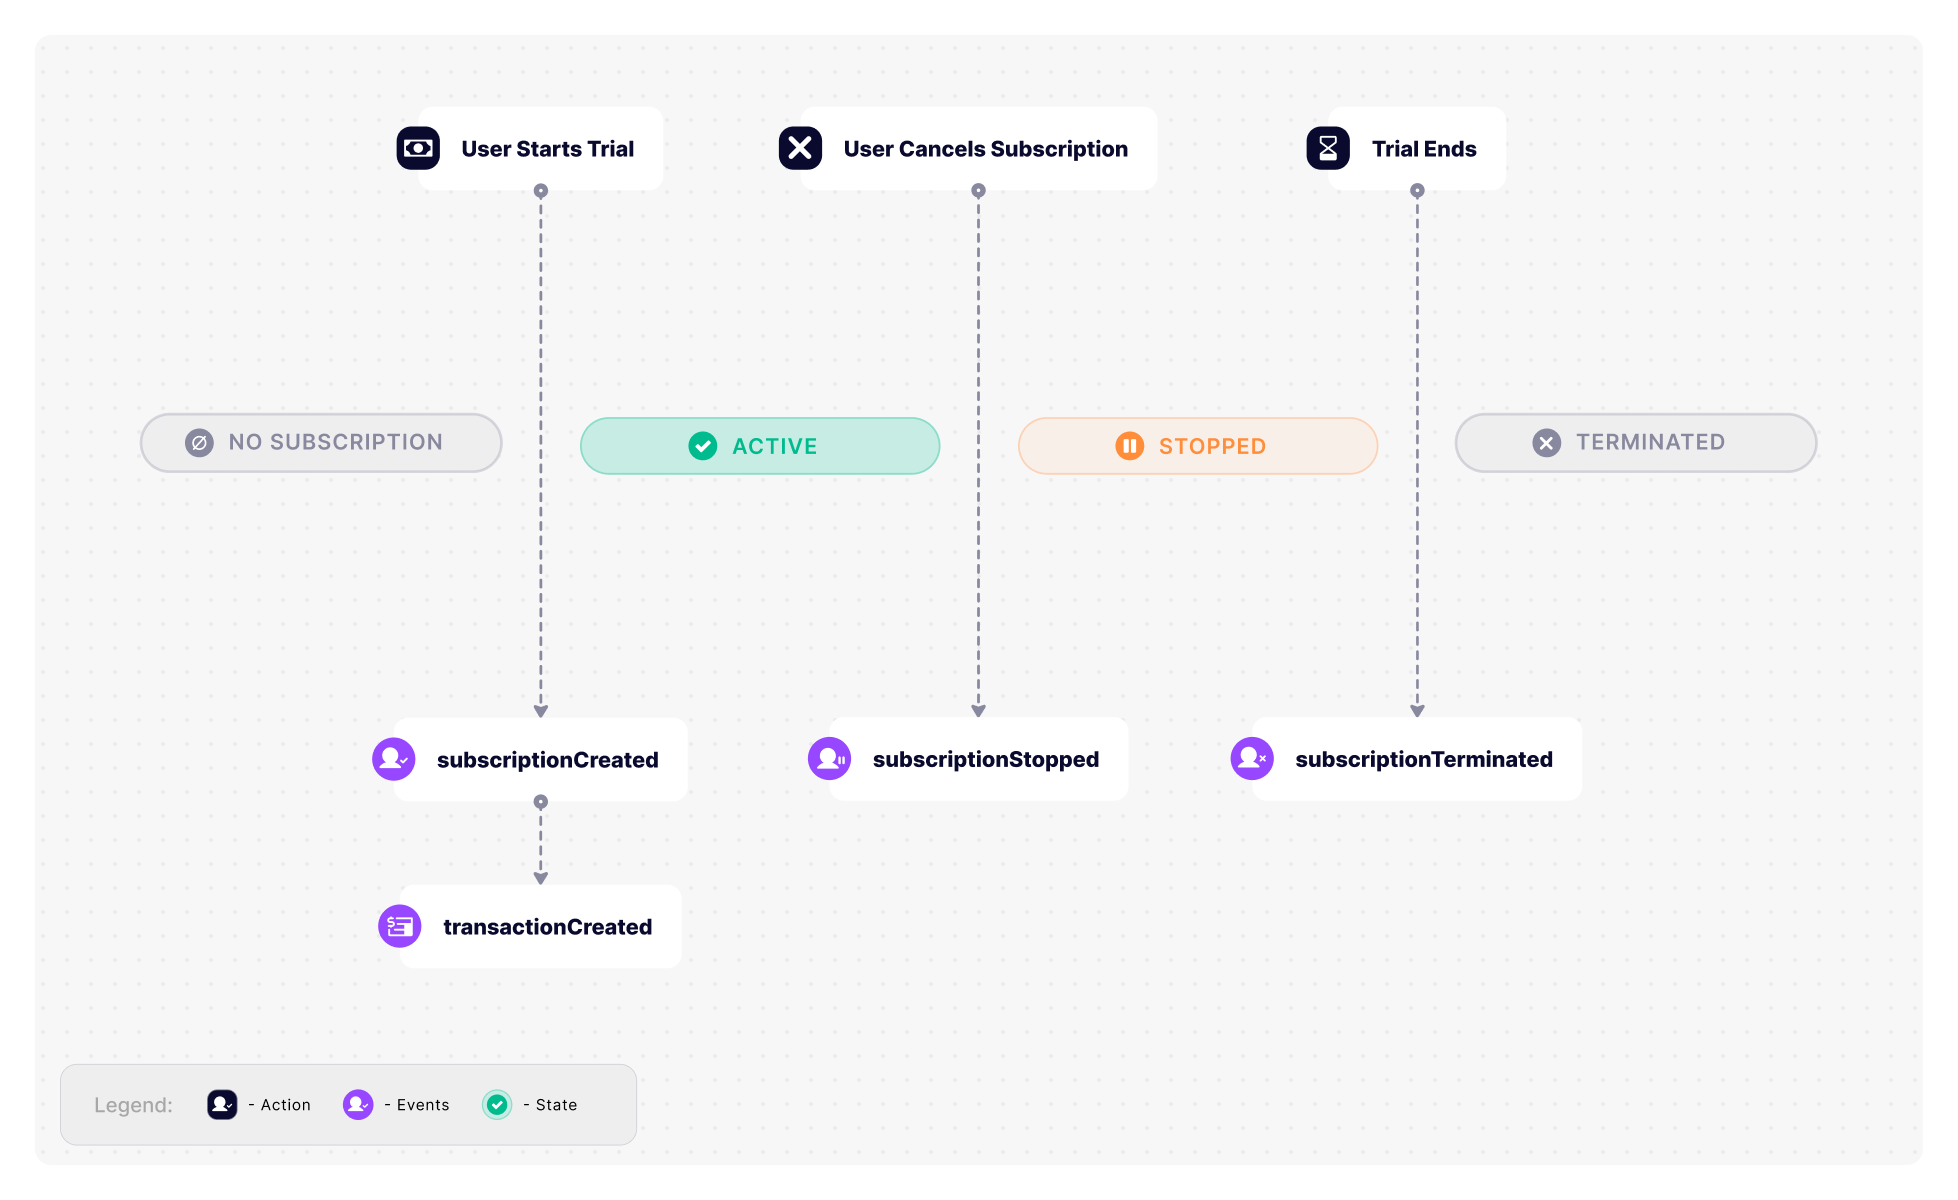Click the transactionCreated purple receipt icon
1958x1200 pixels.
point(400,926)
